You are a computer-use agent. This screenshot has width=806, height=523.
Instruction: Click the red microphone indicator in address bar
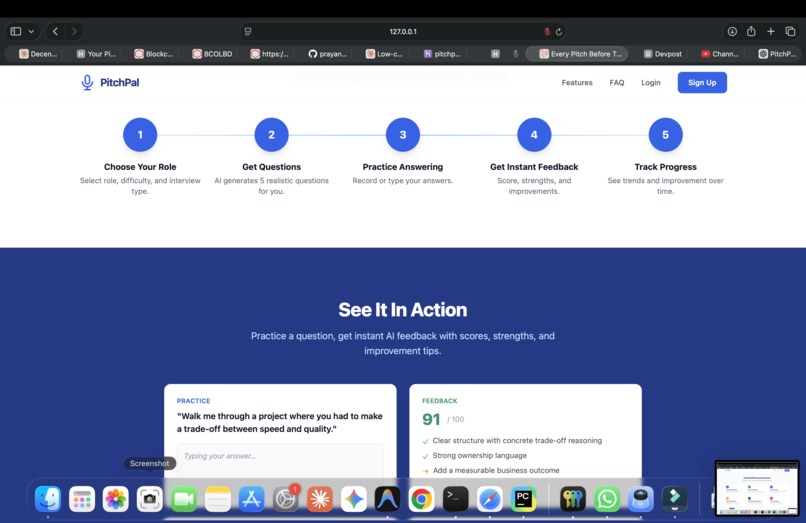click(x=547, y=31)
